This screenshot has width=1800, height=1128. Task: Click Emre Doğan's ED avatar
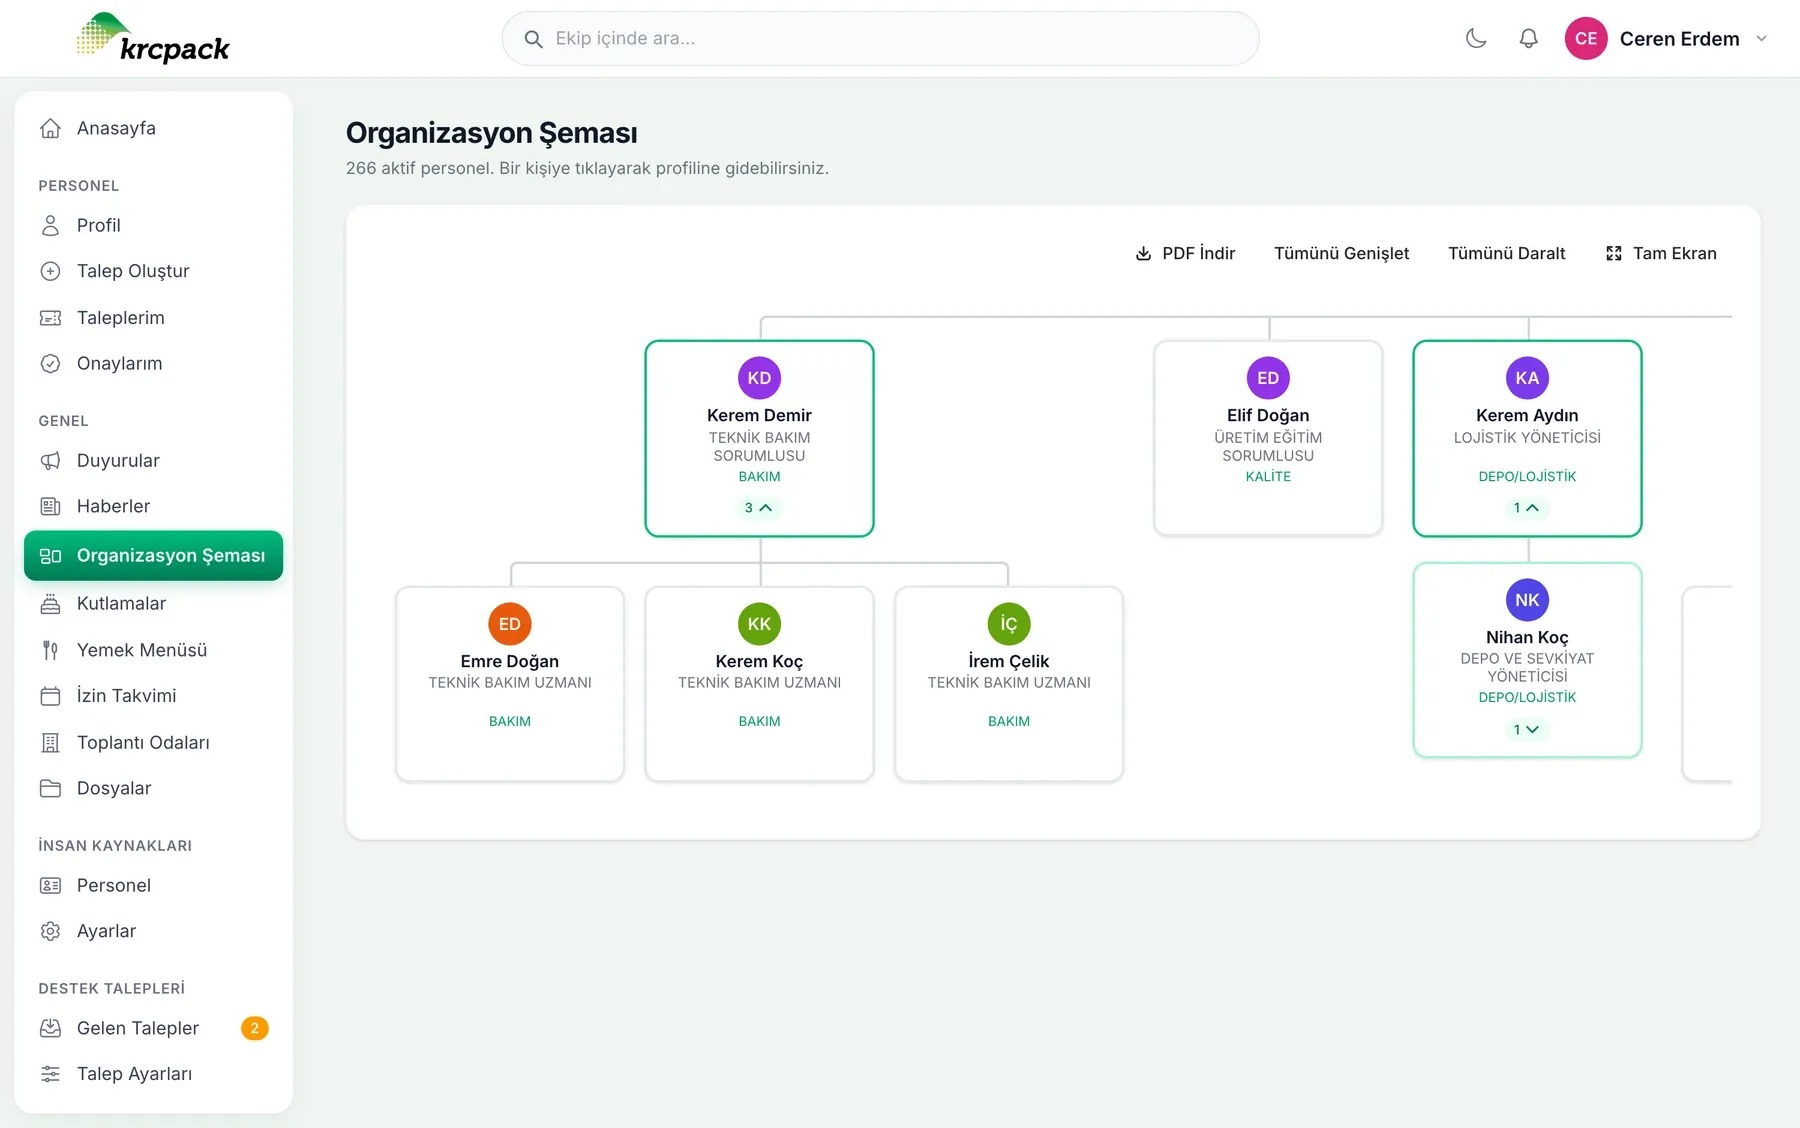[510, 624]
